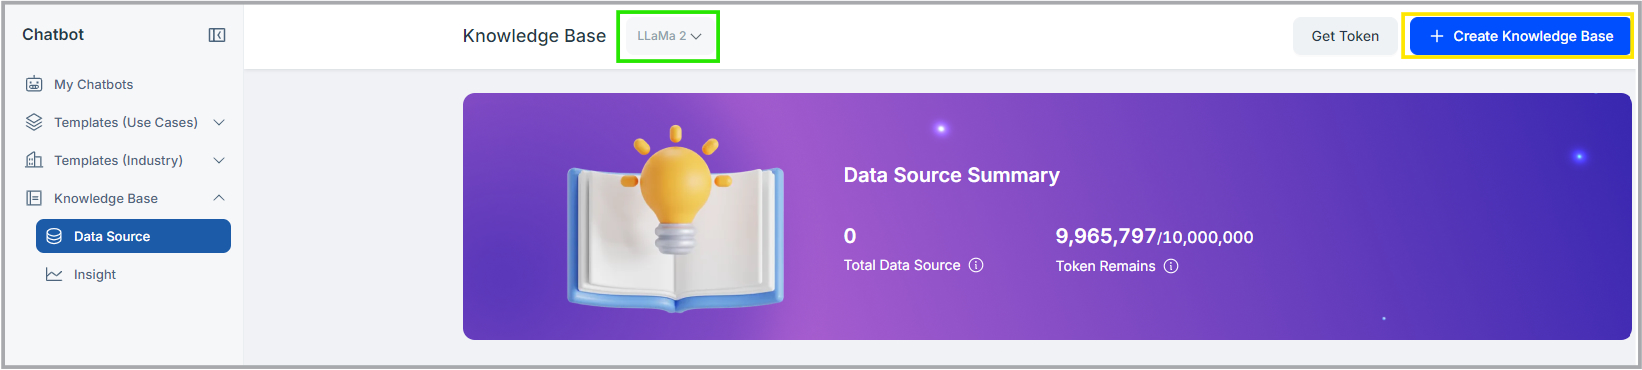Click the My Chatbots robot icon

(x=34, y=84)
